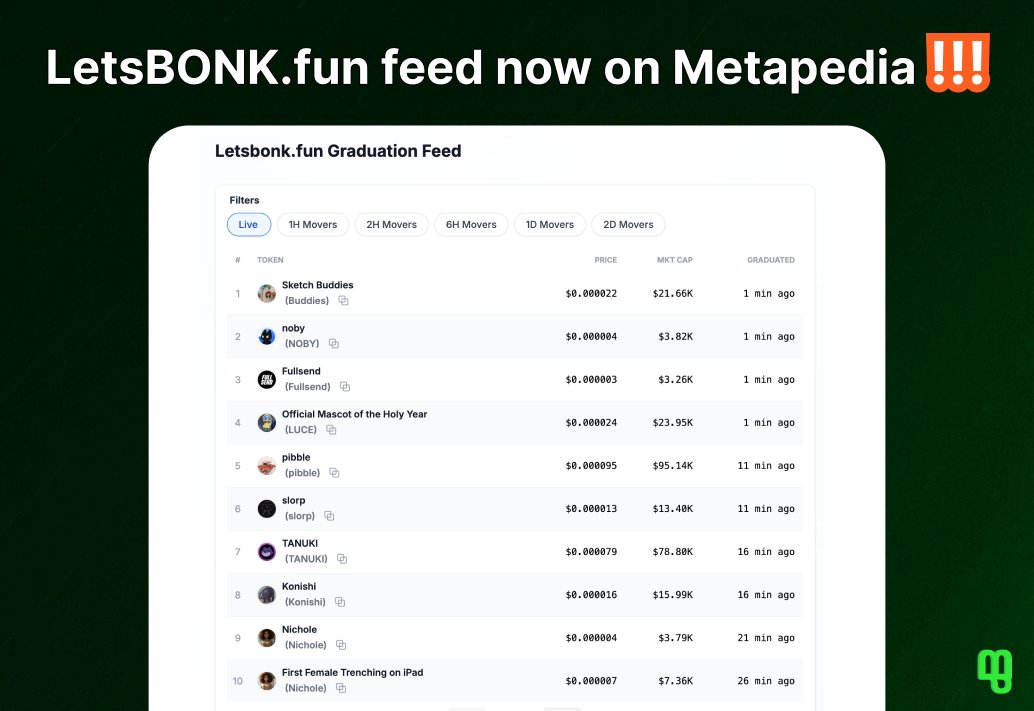
Task: Copy the pibble token address
Action: (333, 472)
